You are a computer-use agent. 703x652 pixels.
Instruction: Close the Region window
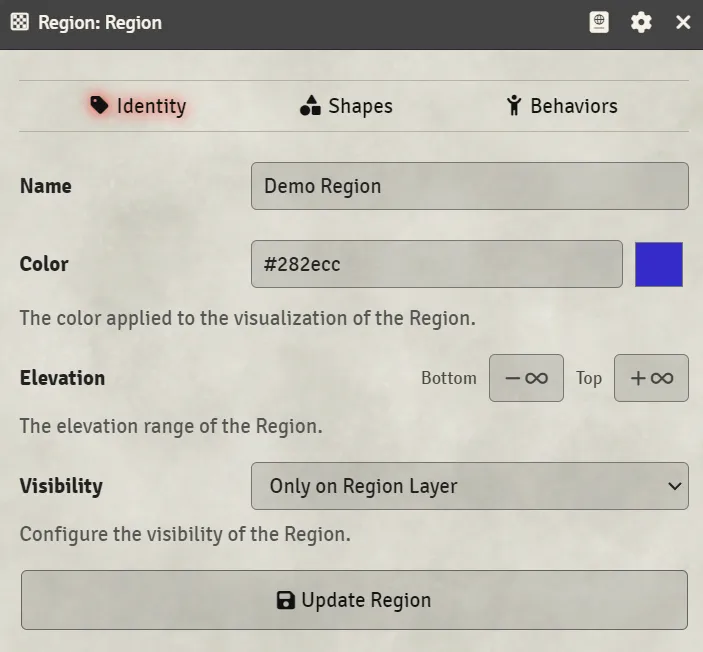pyautogui.click(x=683, y=22)
